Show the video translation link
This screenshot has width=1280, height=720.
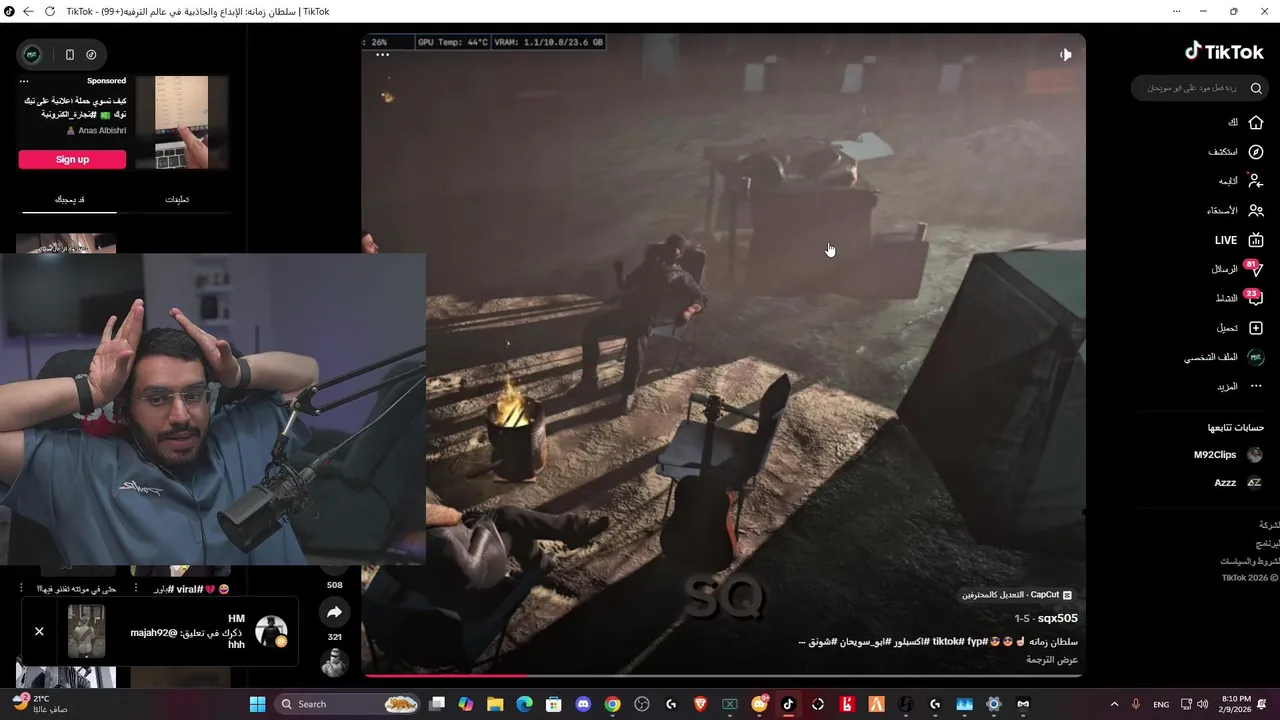click(x=1053, y=660)
